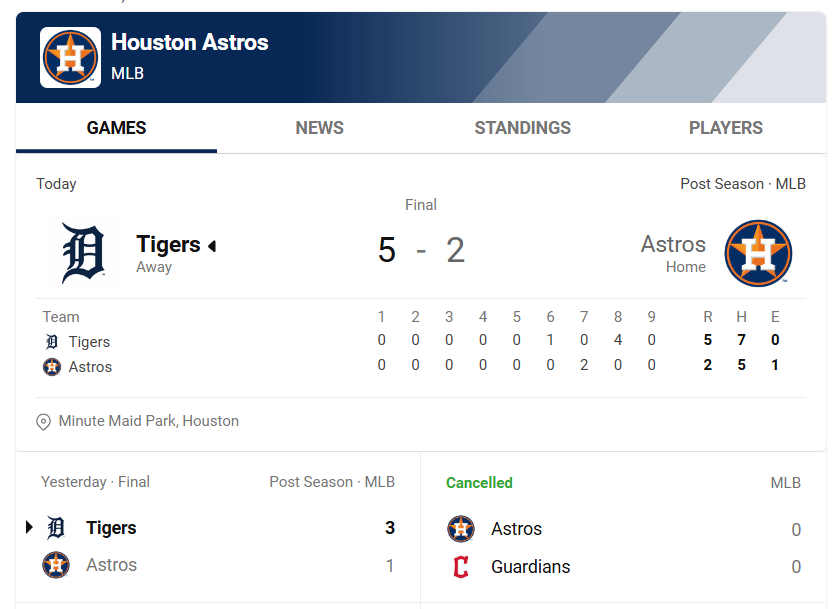The image size is (836, 609).
Task: Click Tigers logo in yesterday's game
Action: click(x=57, y=528)
